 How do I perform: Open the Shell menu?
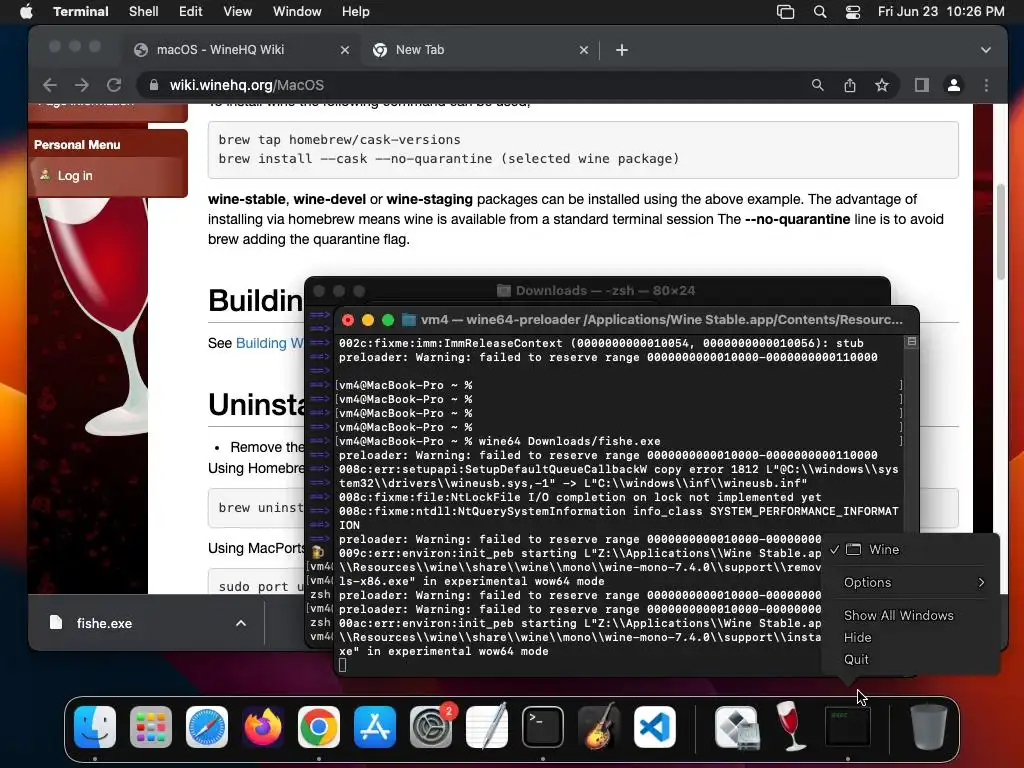144,12
